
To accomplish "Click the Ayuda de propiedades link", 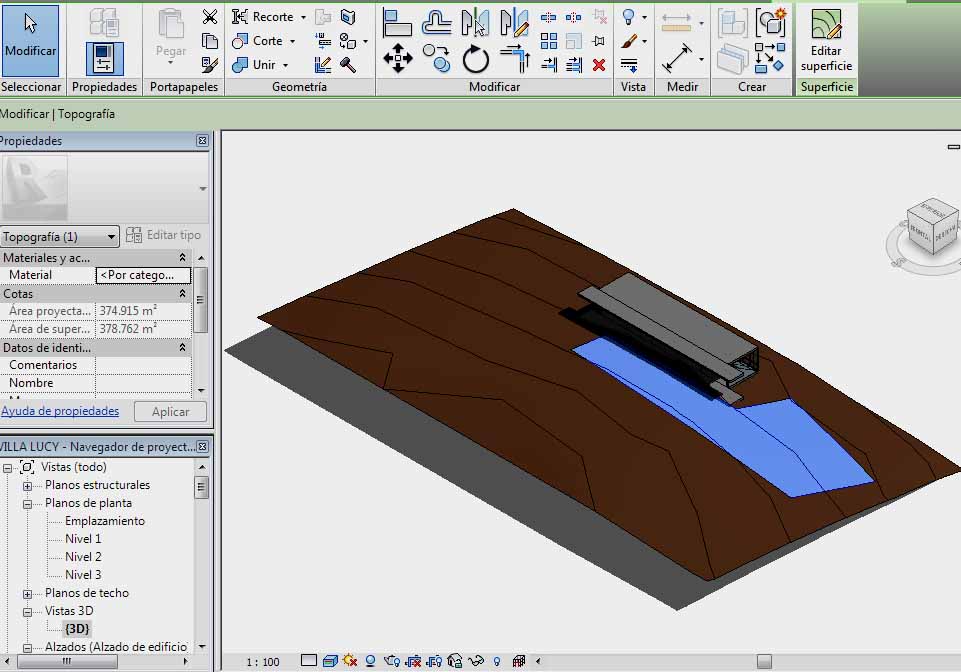I will [x=60, y=411].
